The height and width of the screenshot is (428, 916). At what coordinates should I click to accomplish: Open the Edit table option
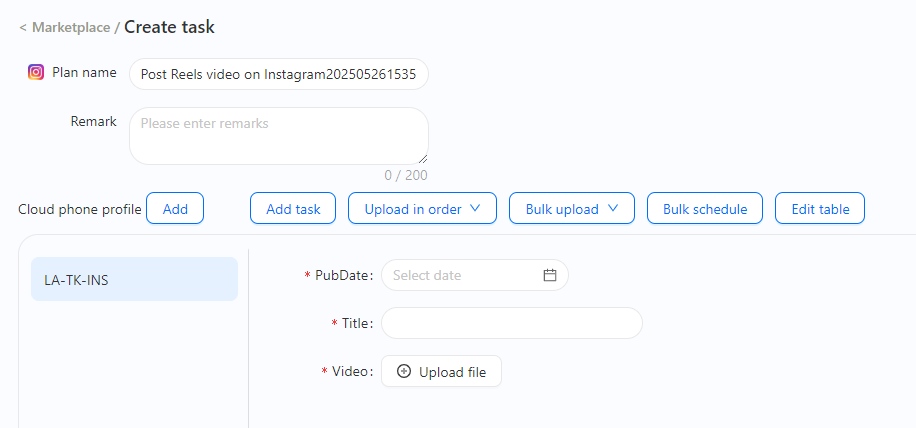click(x=820, y=208)
